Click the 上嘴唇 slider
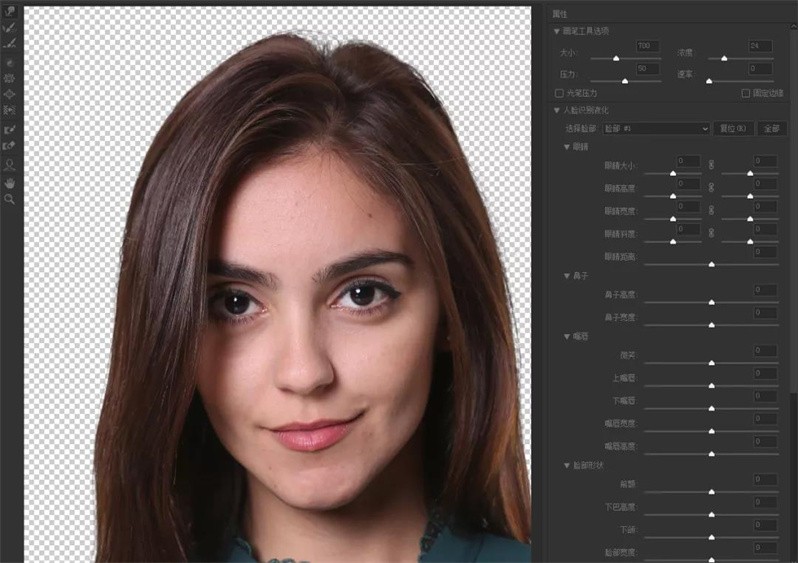The image size is (798, 563). [711, 386]
